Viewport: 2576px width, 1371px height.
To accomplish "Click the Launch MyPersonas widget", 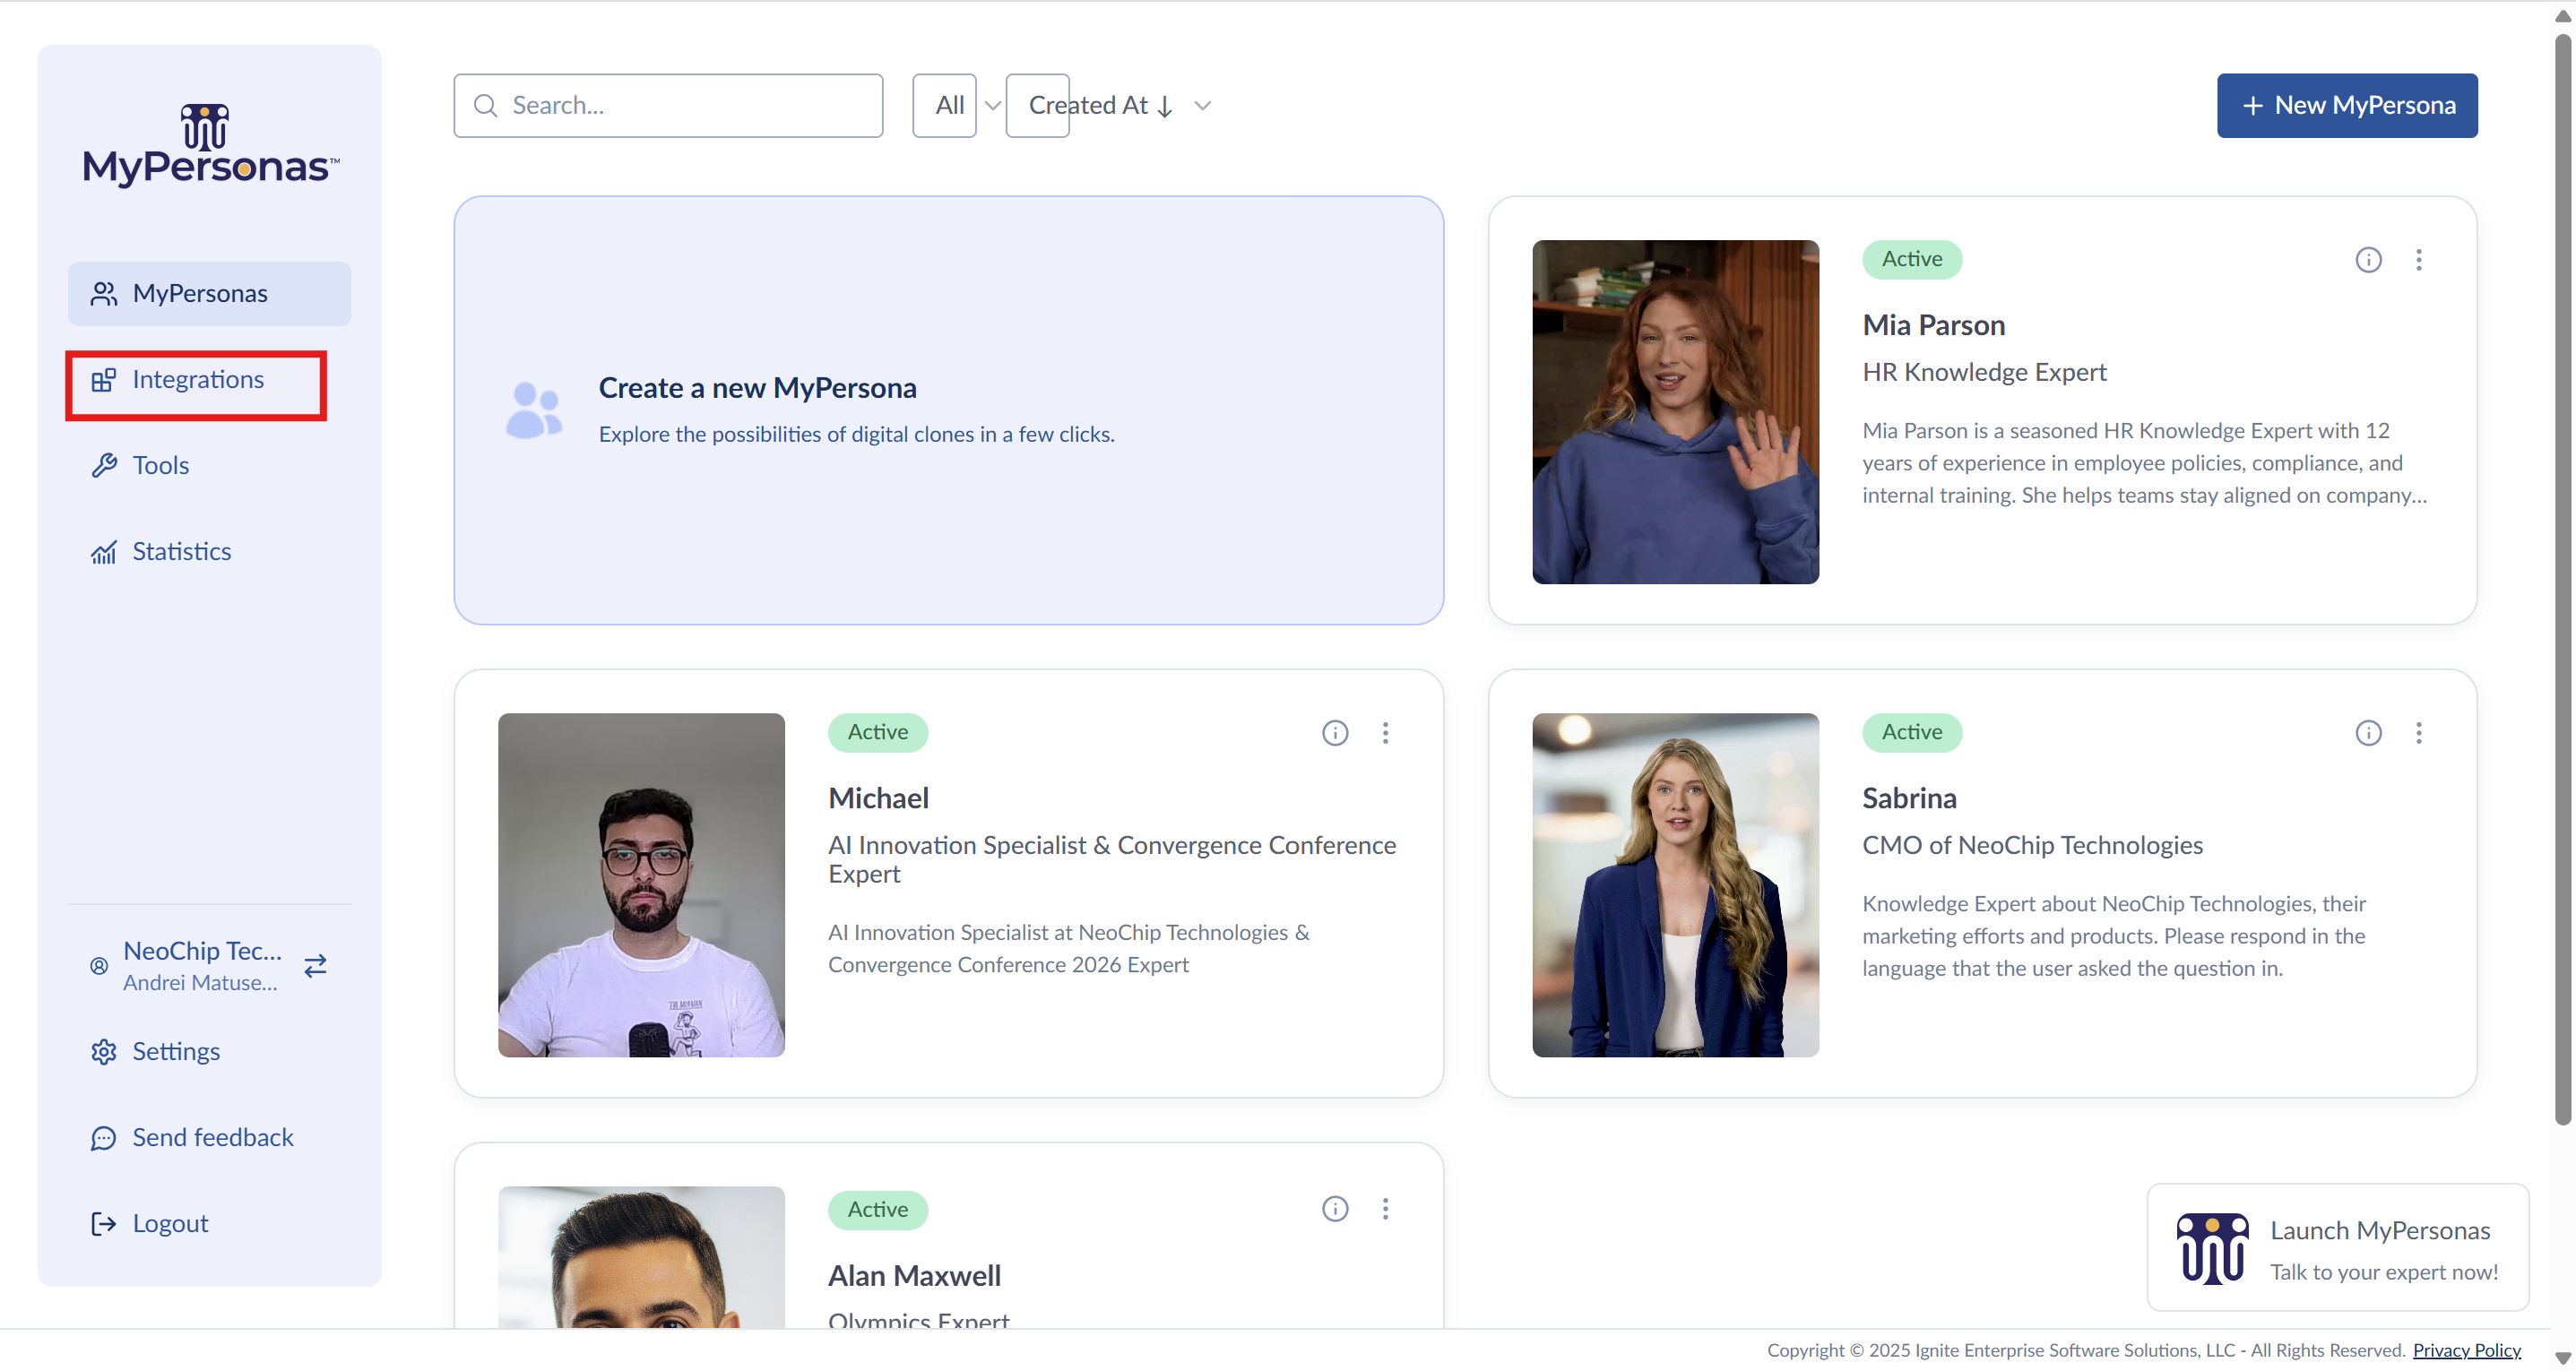I will coord(2337,1248).
